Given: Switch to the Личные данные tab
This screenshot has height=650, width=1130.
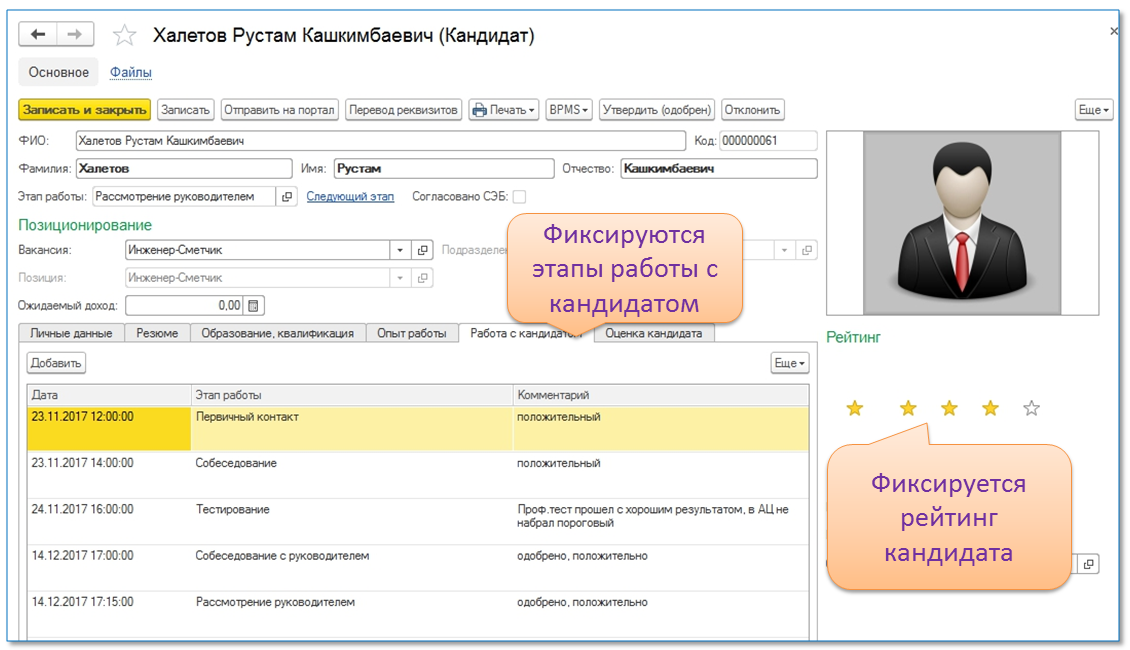Looking at the screenshot, I should point(71,333).
